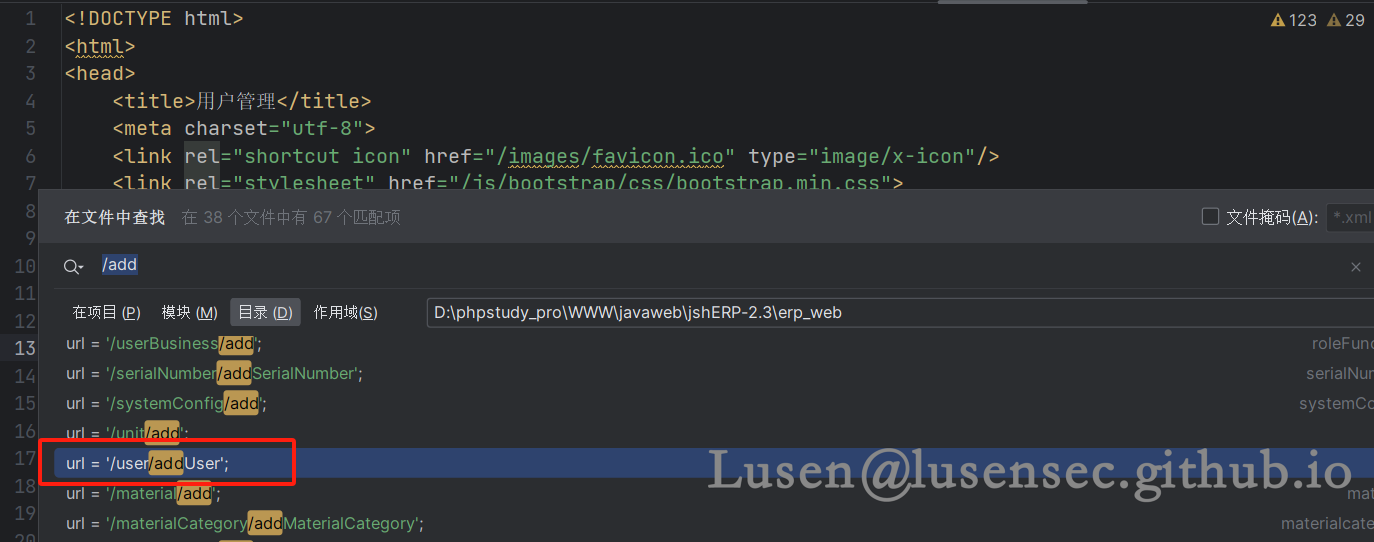Select the '/systemConfig/add' search result
The image size is (1374, 542).
[166, 403]
